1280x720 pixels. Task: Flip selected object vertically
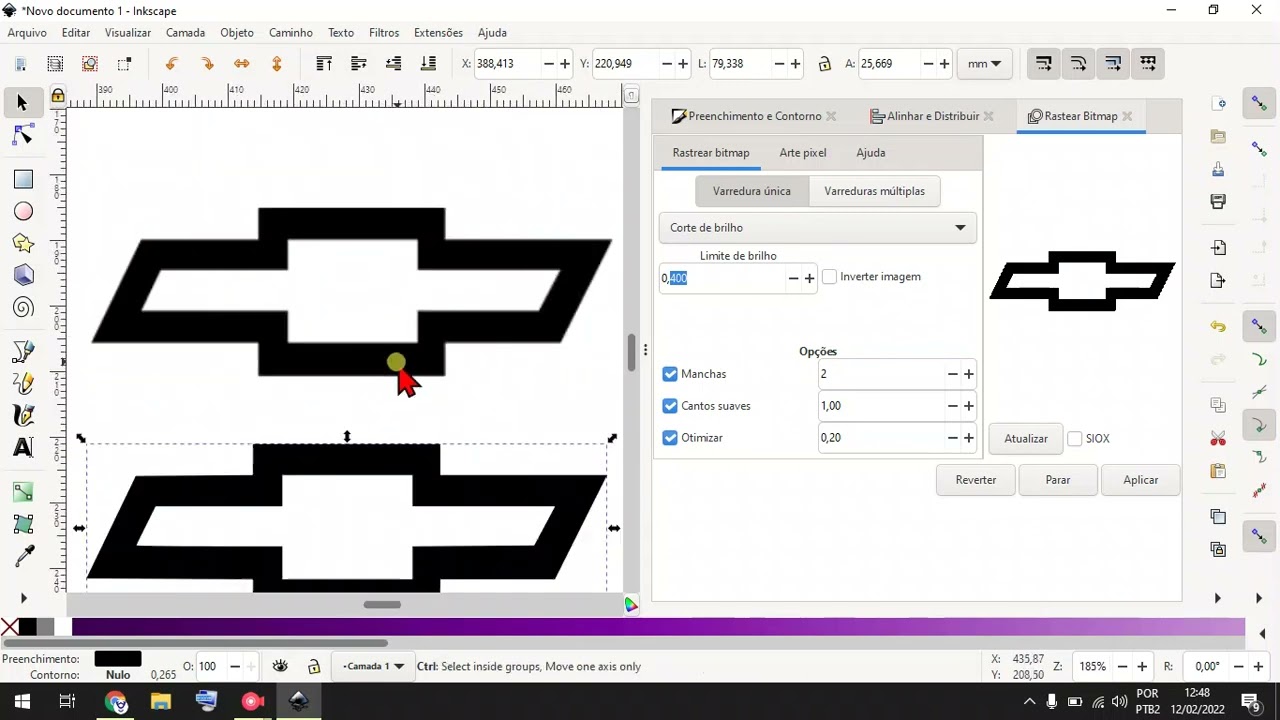tap(277, 64)
